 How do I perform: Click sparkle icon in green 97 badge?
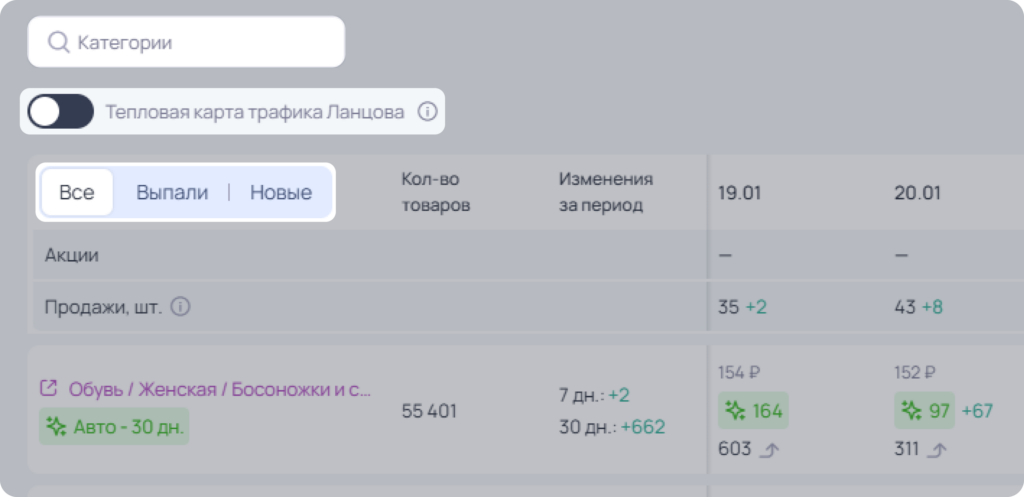pos(912,411)
